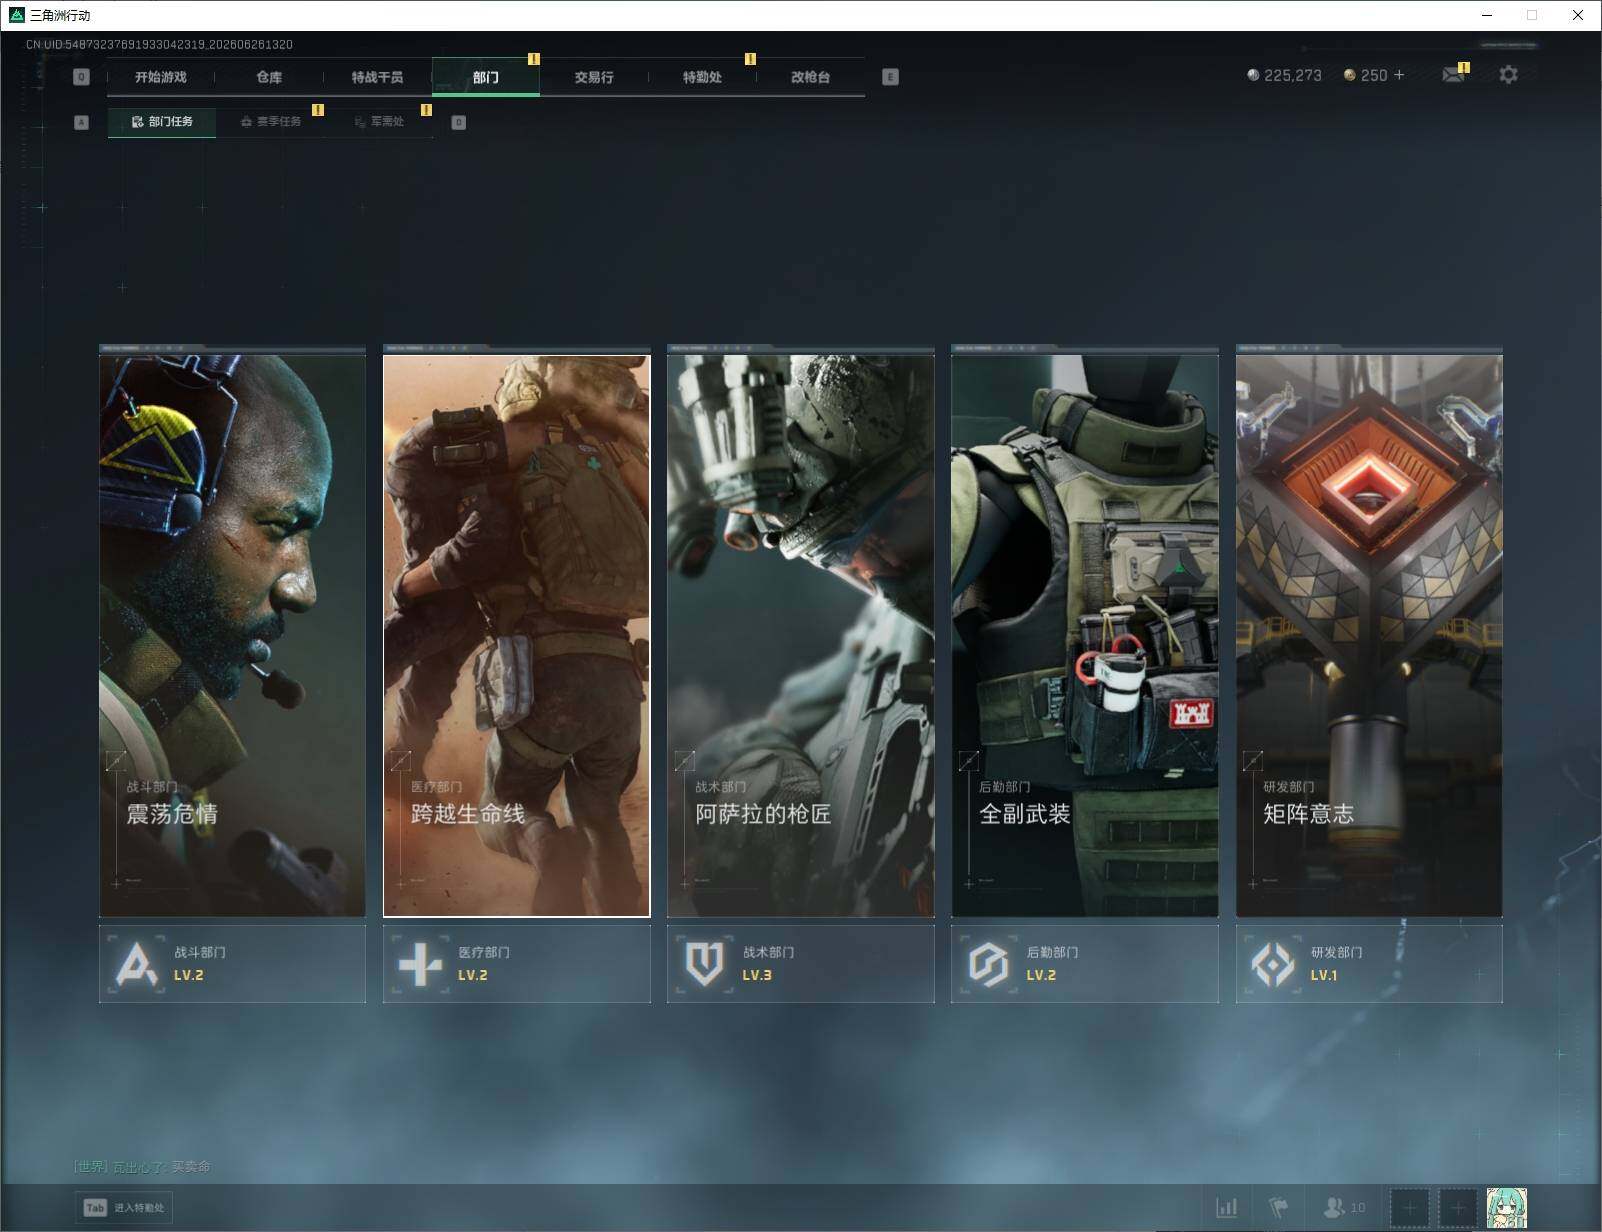The height and width of the screenshot is (1232, 1602).
Task: Click the 后勤部门 hexagon emblem icon
Action: pos(989,964)
